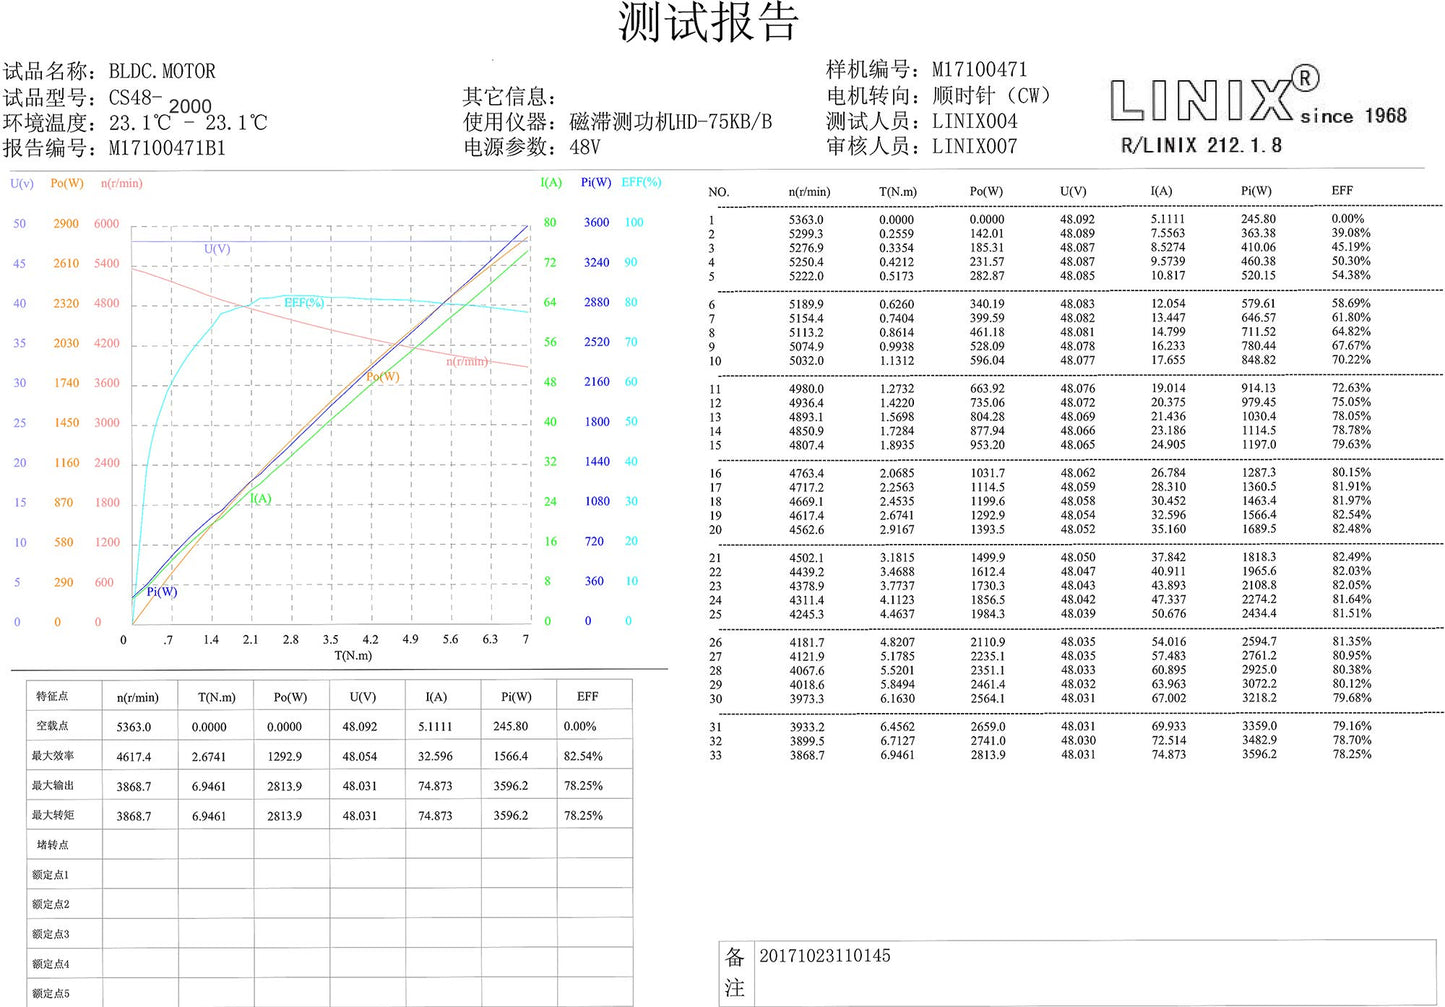Select the 备注 field with 20171023110145
Viewport: 1445px width, 1007px height.
(x=1078, y=972)
